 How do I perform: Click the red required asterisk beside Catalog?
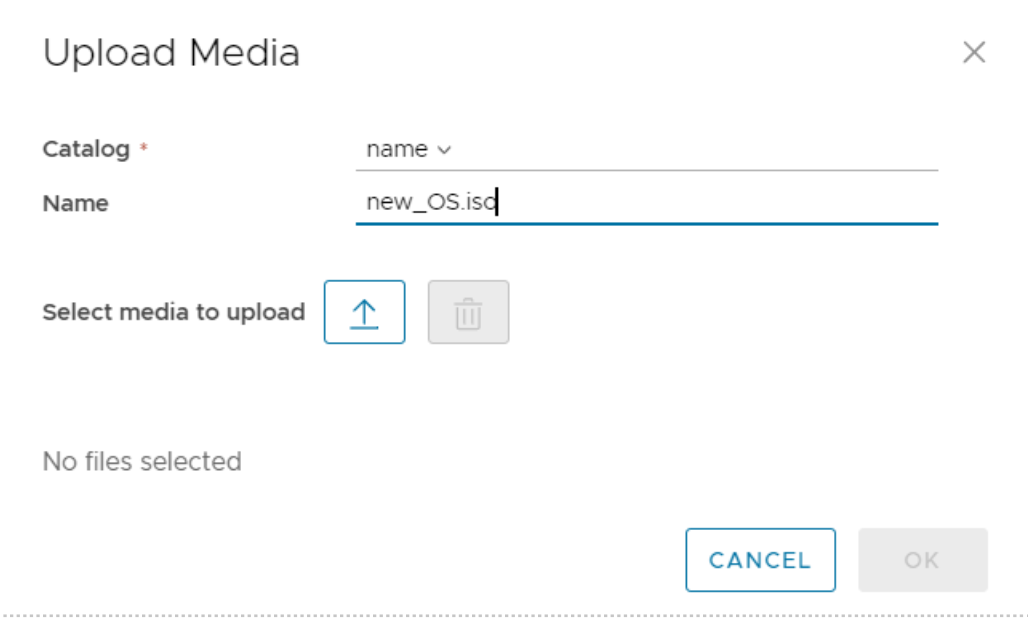(x=143, y=148)
